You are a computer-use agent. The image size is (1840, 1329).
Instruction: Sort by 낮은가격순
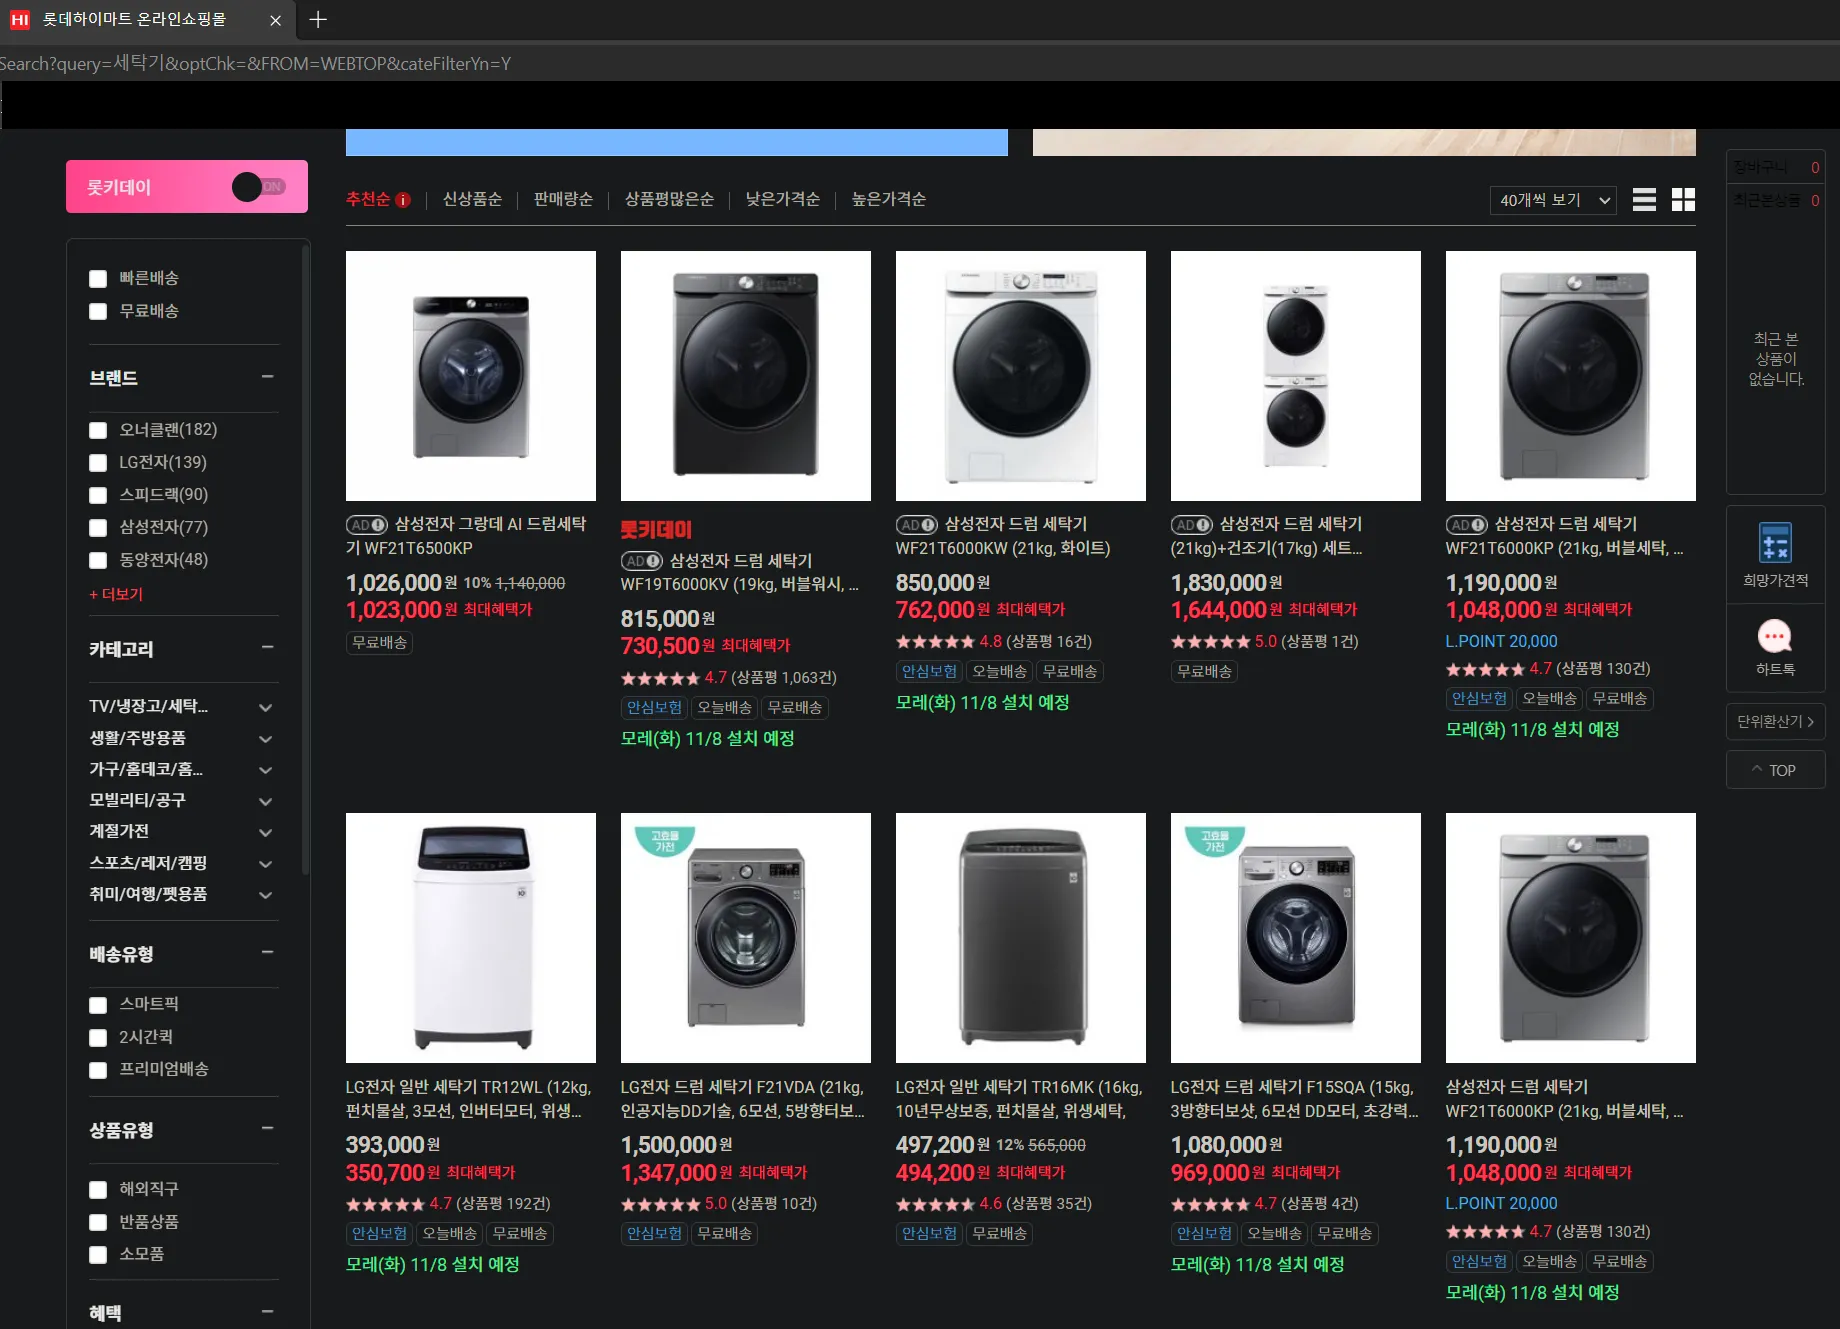click(783, 199)
